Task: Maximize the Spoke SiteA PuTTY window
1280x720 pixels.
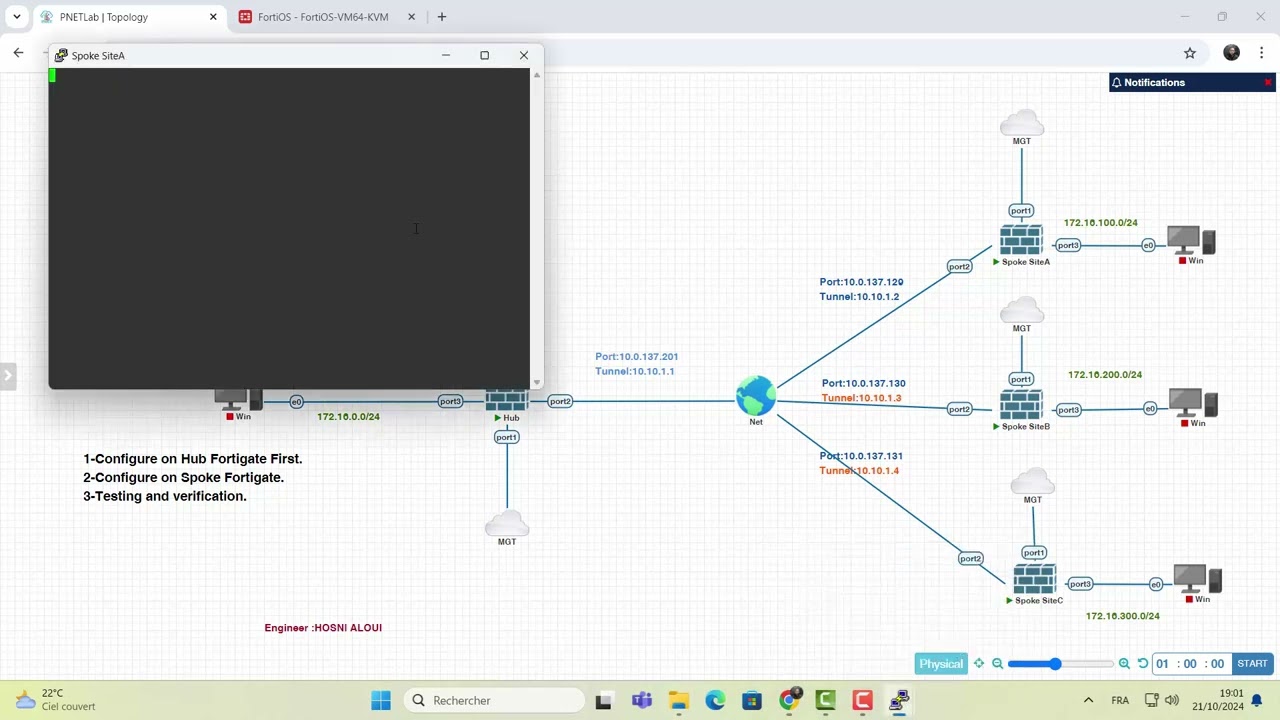Action: tap(485, 55)
